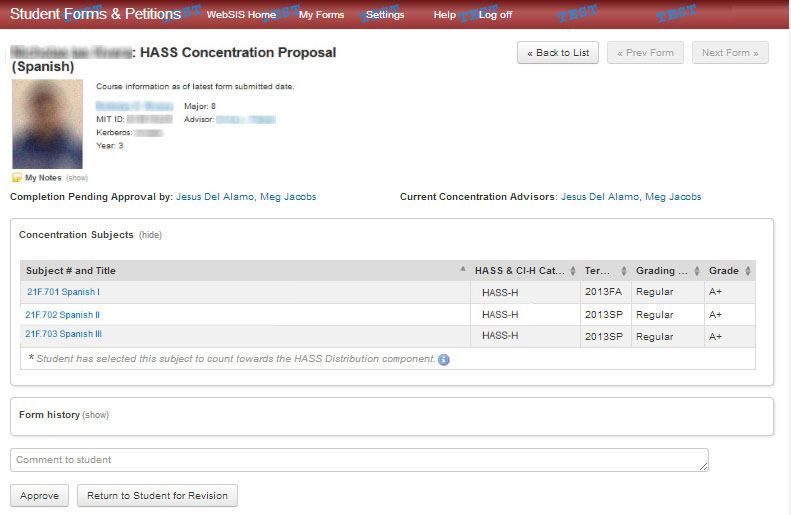Open the Settings menu item
791x515 pixels.
point(385,15)
